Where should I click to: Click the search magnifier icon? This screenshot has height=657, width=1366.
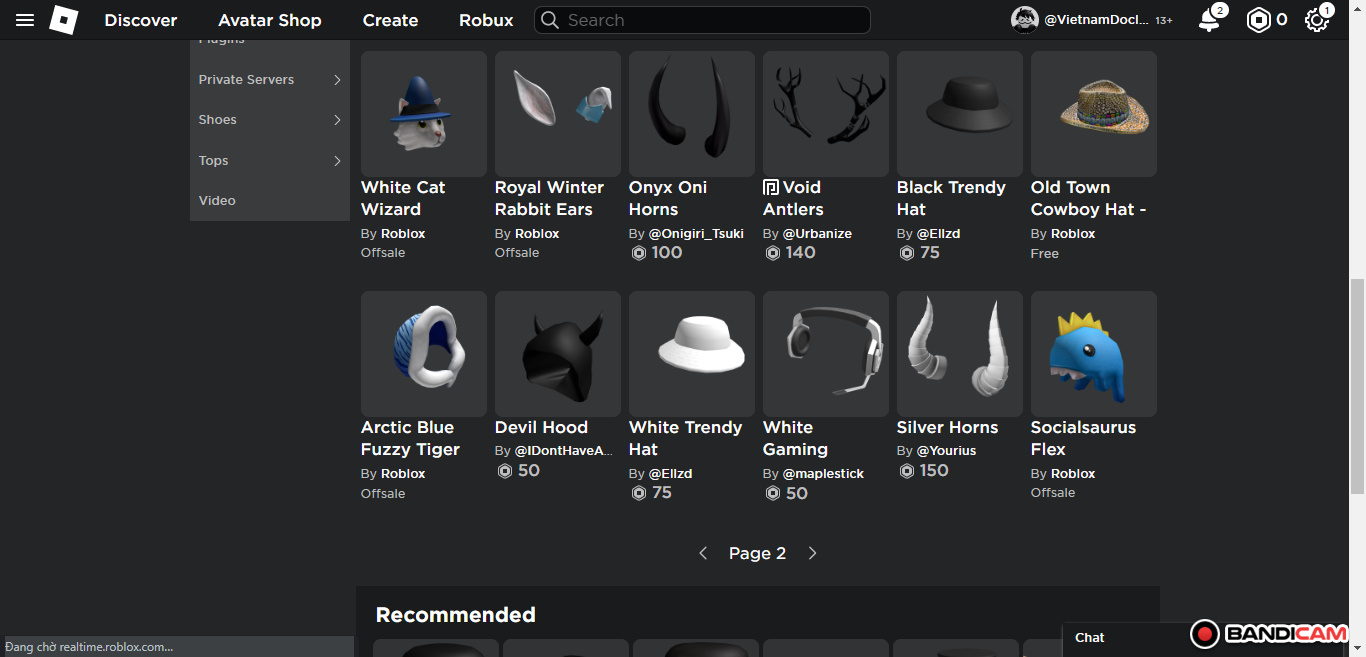coord(549,20)
